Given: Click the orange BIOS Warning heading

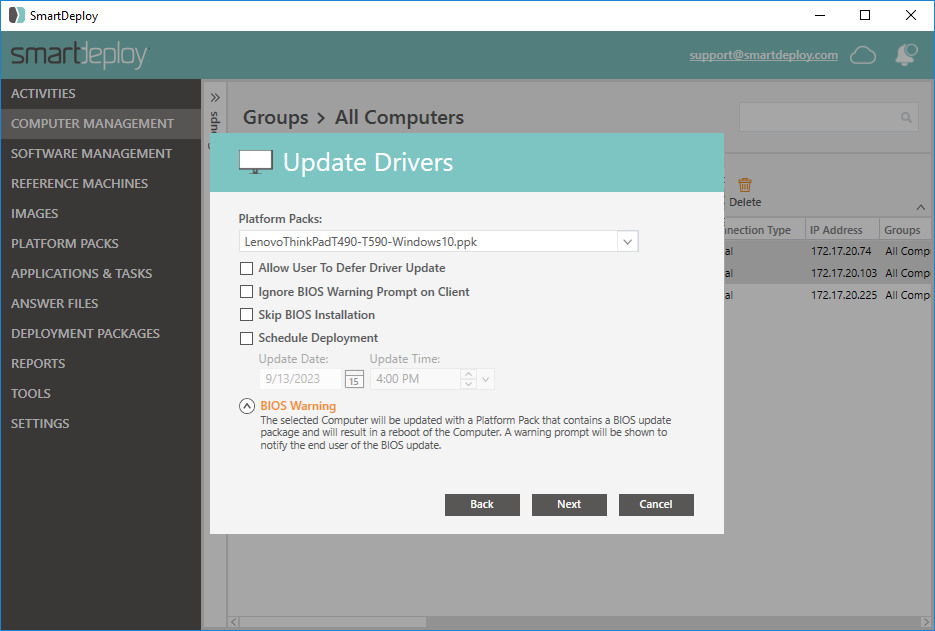Looking at the screenshot, I should (x=298, y=406).
